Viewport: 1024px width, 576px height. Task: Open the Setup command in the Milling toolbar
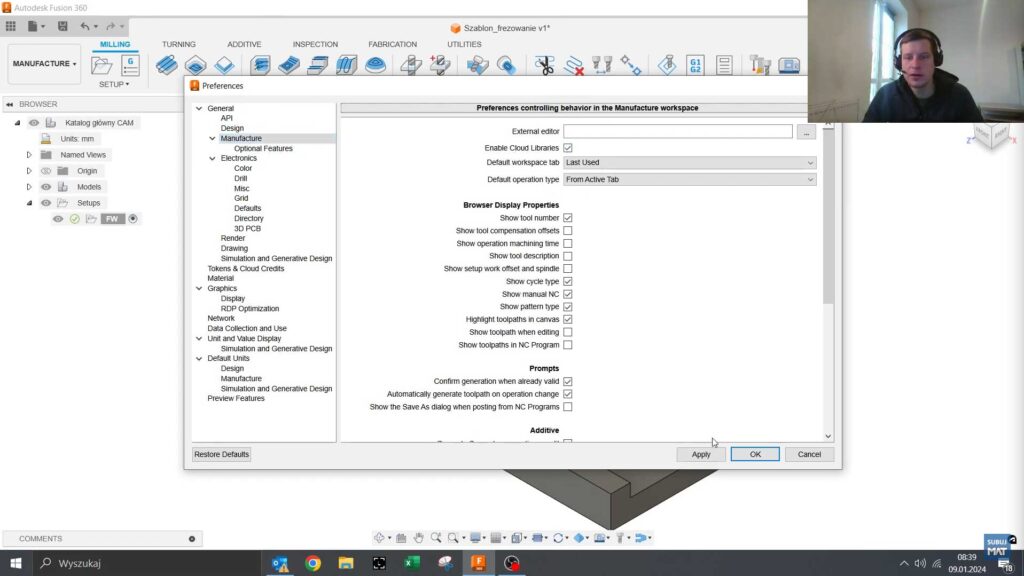tap(103, 63)
